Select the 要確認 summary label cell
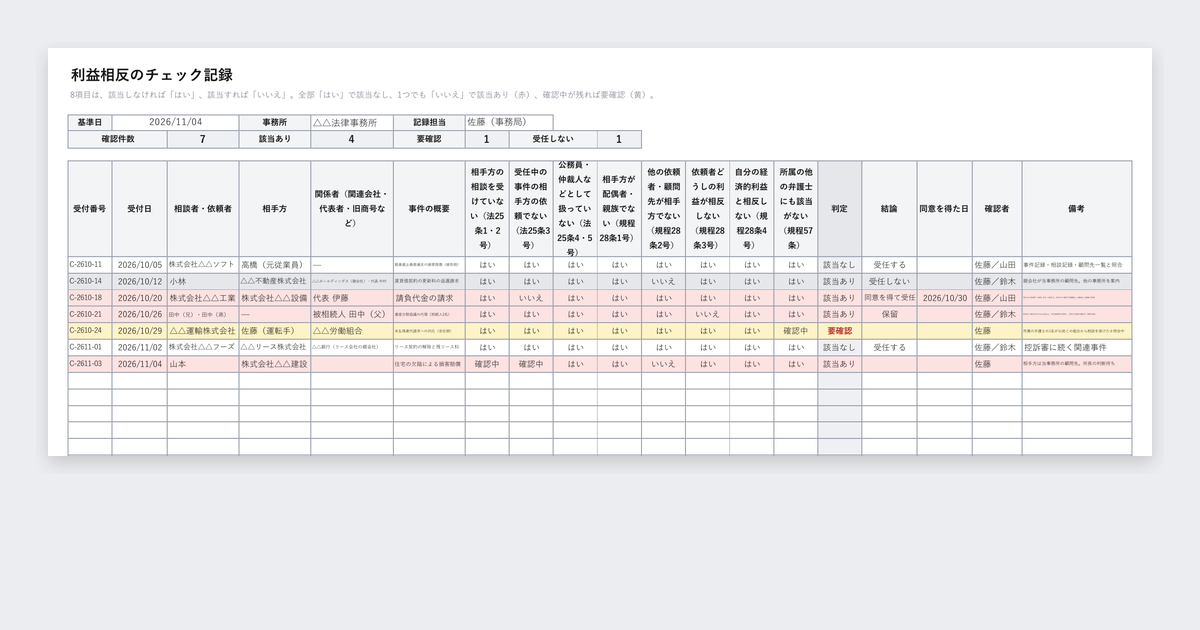Viewport: 1200px width, 630px height. (429, 139)
